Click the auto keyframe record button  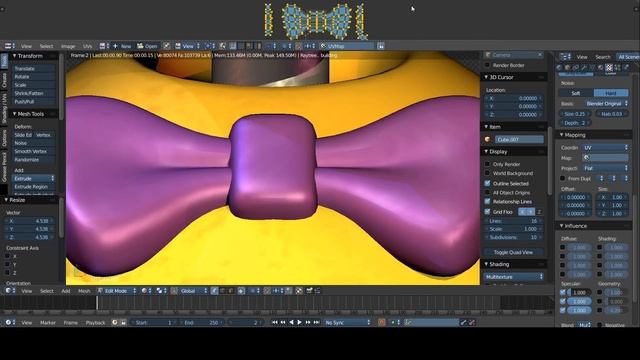(382, 322)
